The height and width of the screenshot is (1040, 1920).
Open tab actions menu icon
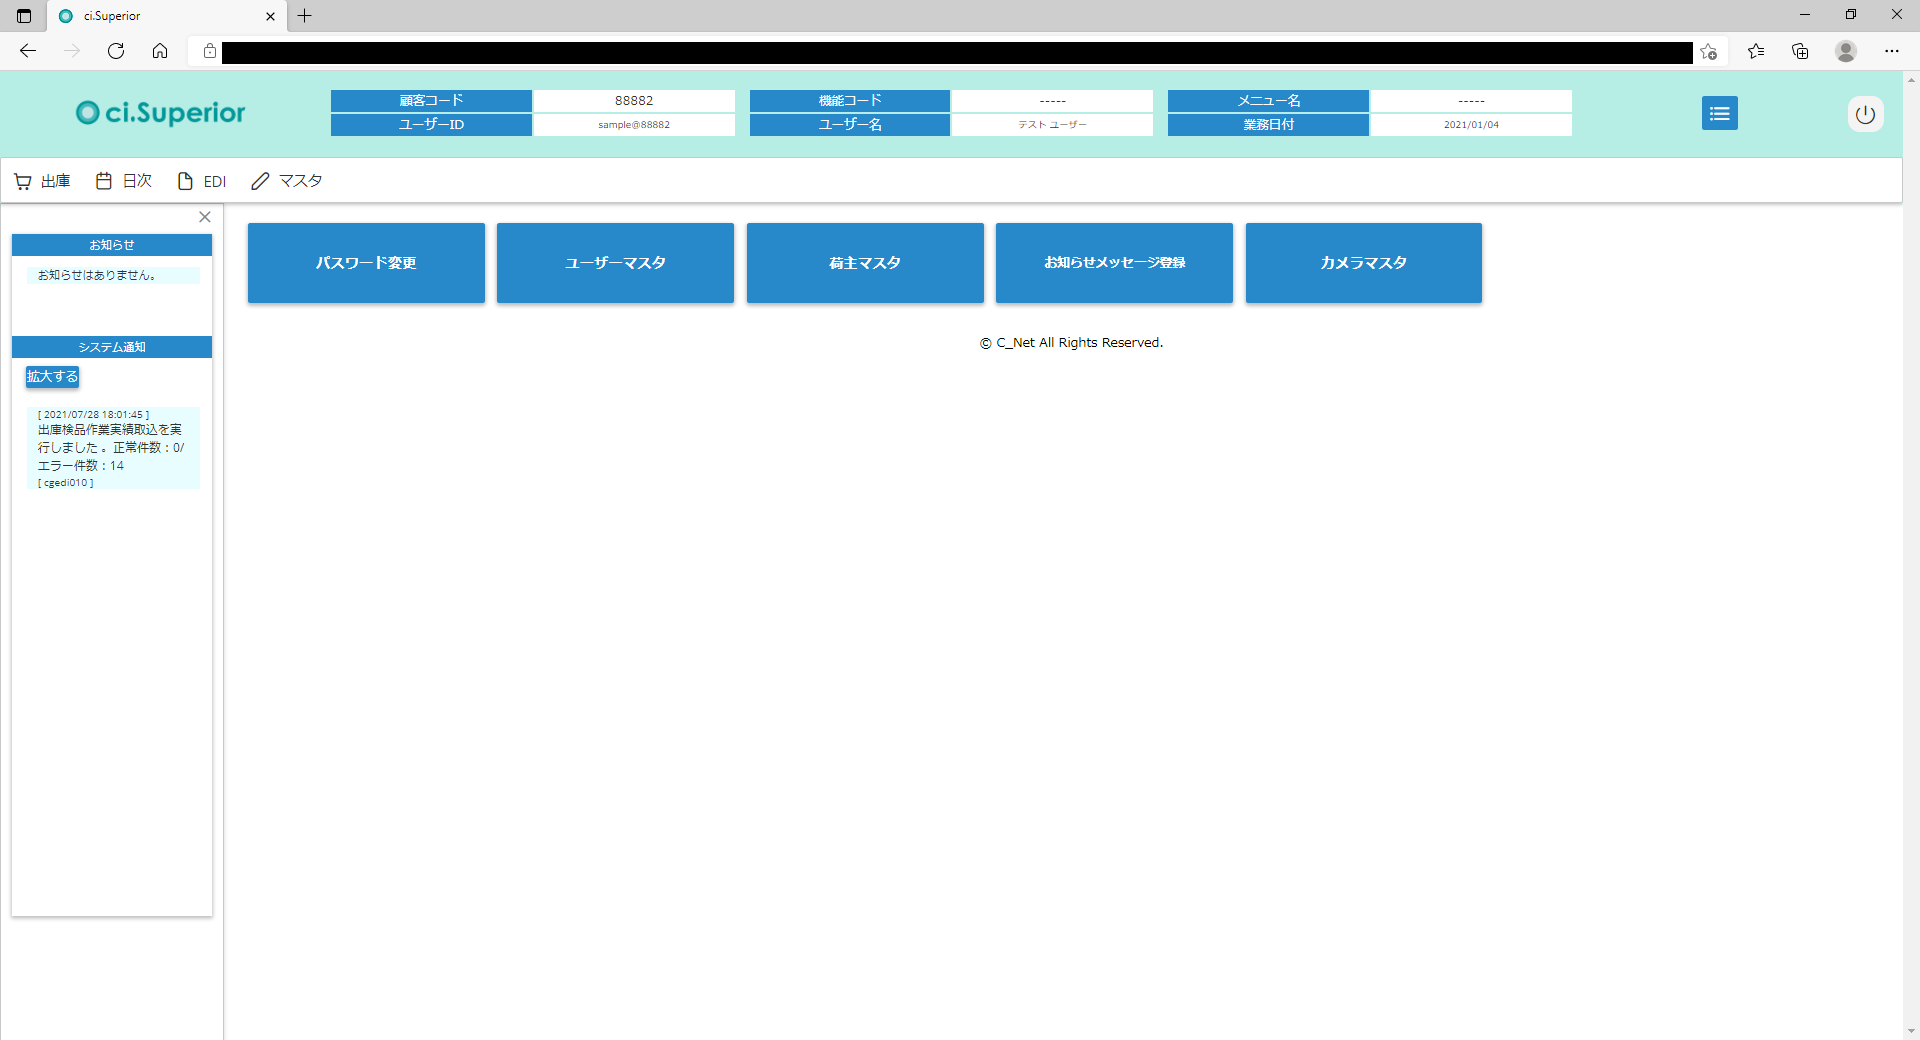[24, 16]
